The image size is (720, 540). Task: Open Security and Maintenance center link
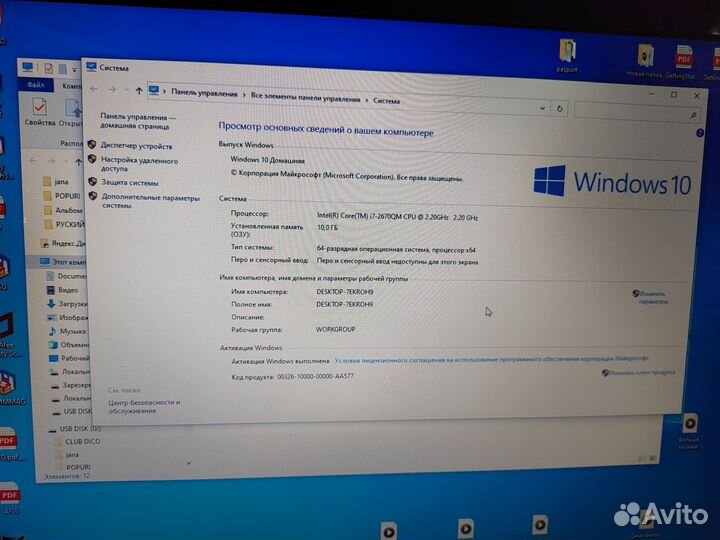click(144, 406)
